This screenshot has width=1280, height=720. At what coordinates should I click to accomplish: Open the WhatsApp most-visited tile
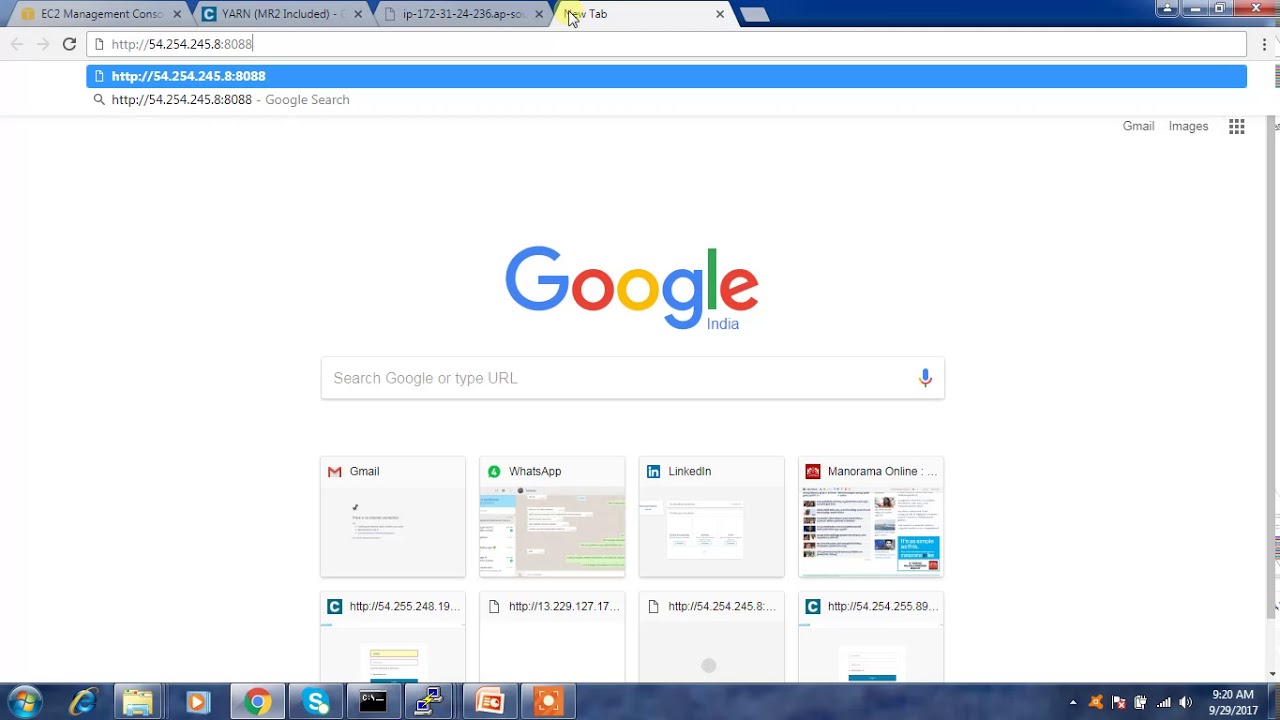(552, 517)
